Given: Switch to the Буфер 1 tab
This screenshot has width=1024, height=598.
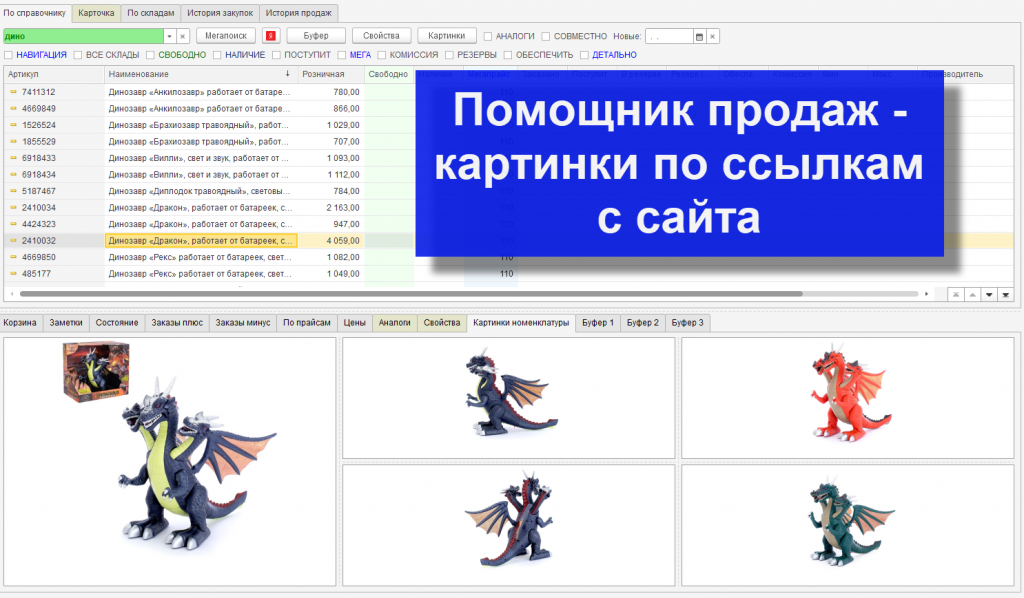Looking at the screenshot, I should [x=598, y=323].
